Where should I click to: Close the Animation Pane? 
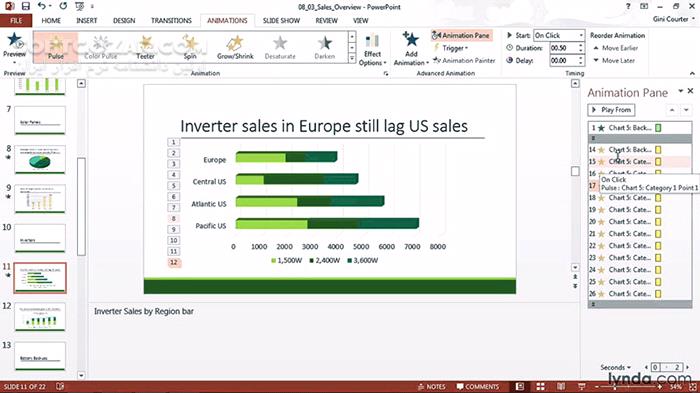point(691,91)
